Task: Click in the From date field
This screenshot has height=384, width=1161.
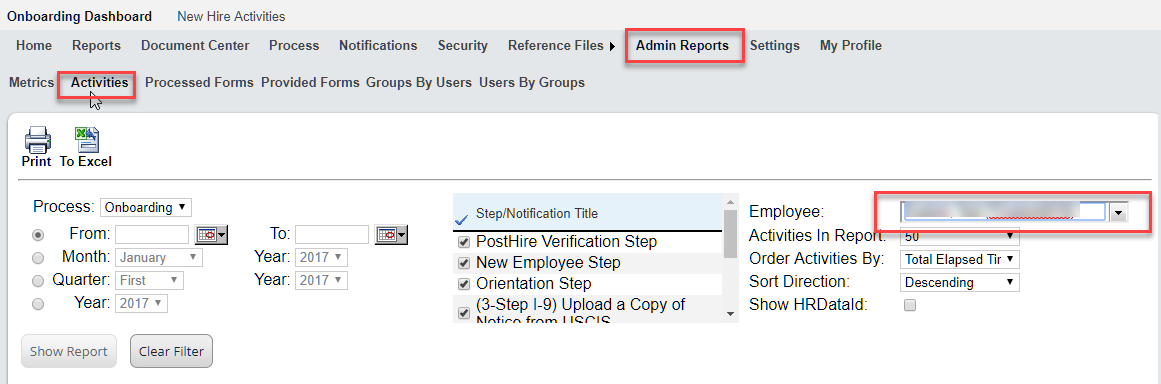Action: pyautogui.click(x=153, y=235)
